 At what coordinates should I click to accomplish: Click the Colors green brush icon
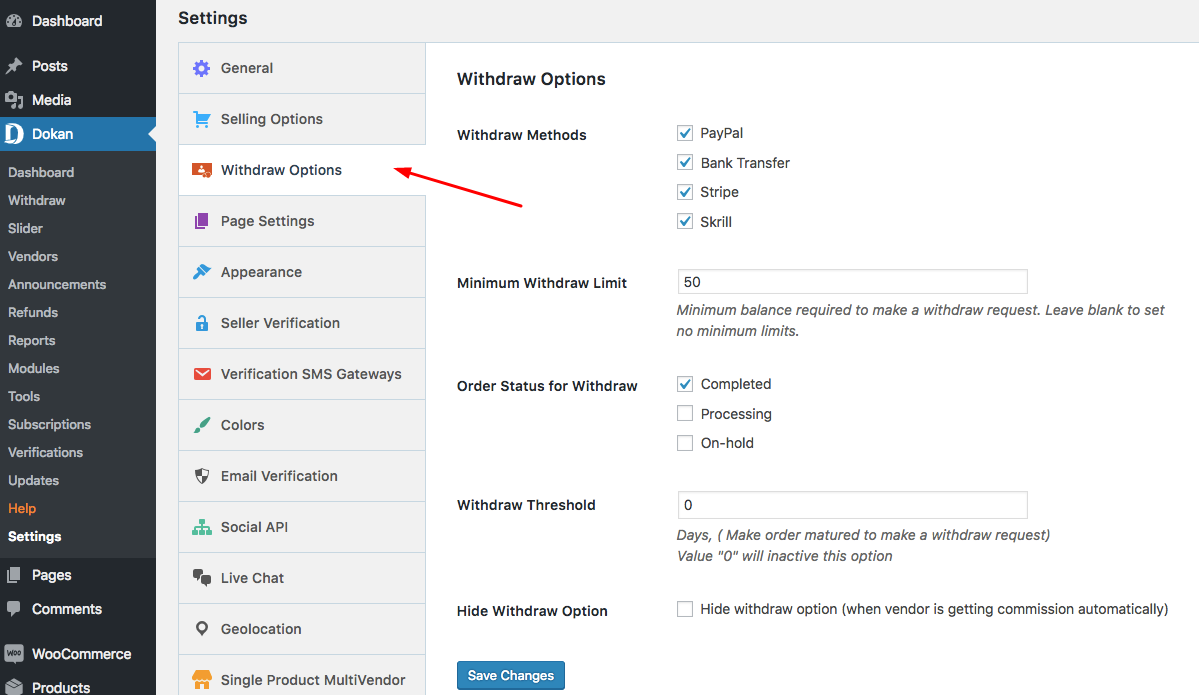pyautogui.click(x=201, y=425)
